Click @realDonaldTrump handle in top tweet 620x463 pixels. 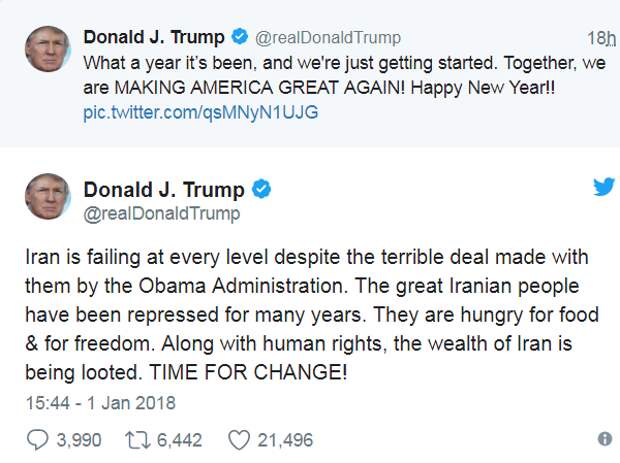[328, 38]
